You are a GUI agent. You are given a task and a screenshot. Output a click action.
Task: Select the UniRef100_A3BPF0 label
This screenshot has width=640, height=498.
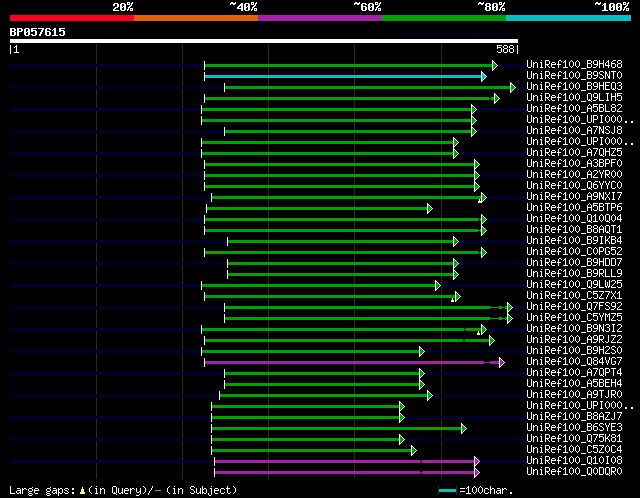(574, 164)
